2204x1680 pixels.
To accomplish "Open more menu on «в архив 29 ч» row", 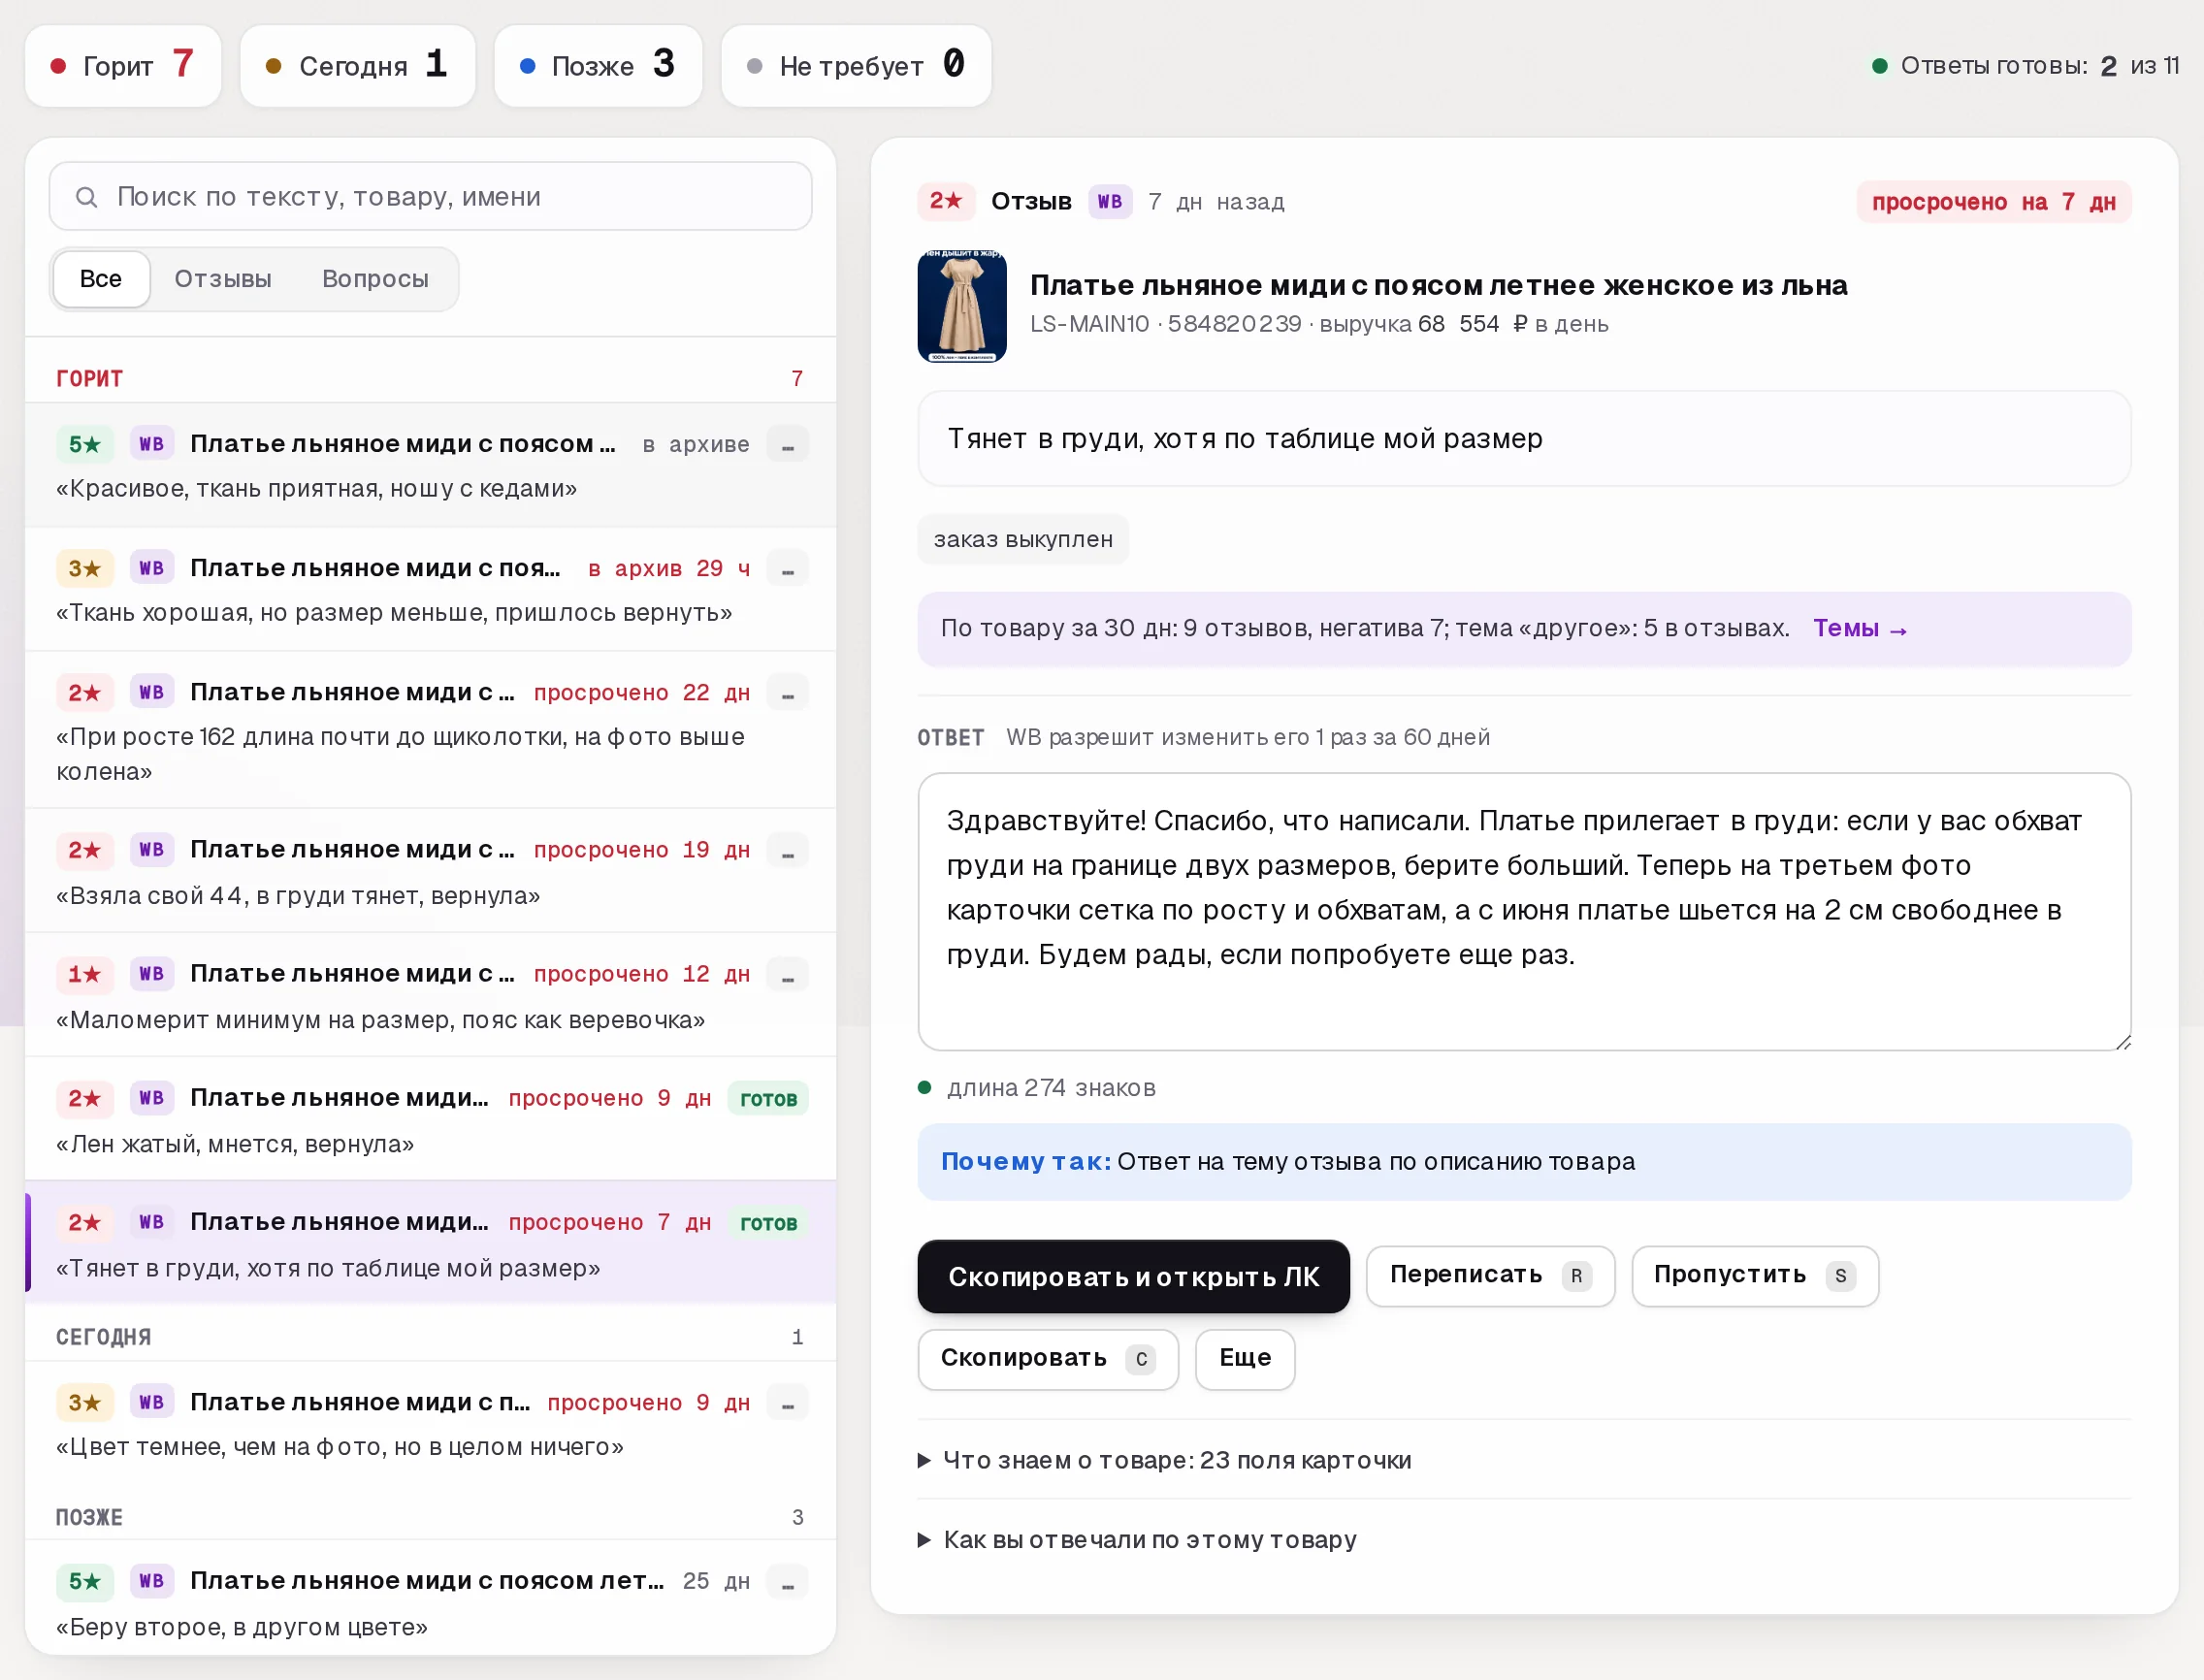I will click(x=788, y=569).
